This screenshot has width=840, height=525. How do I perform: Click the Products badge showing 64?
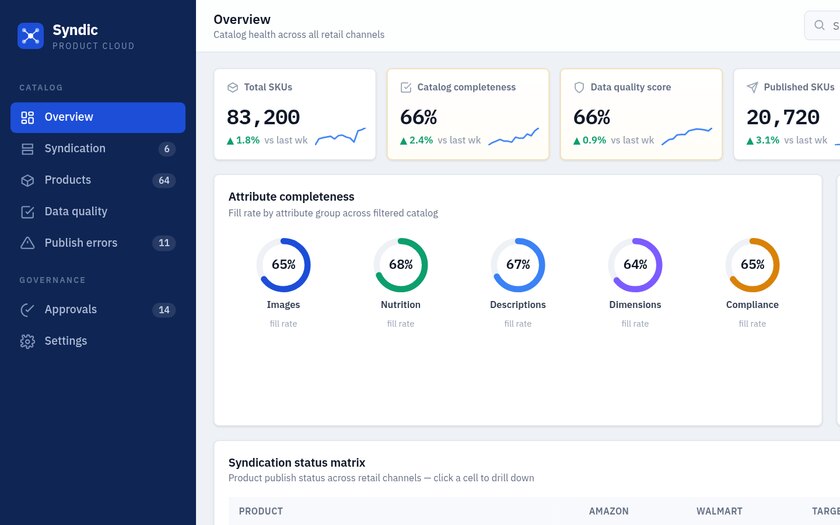pos(164,181)
